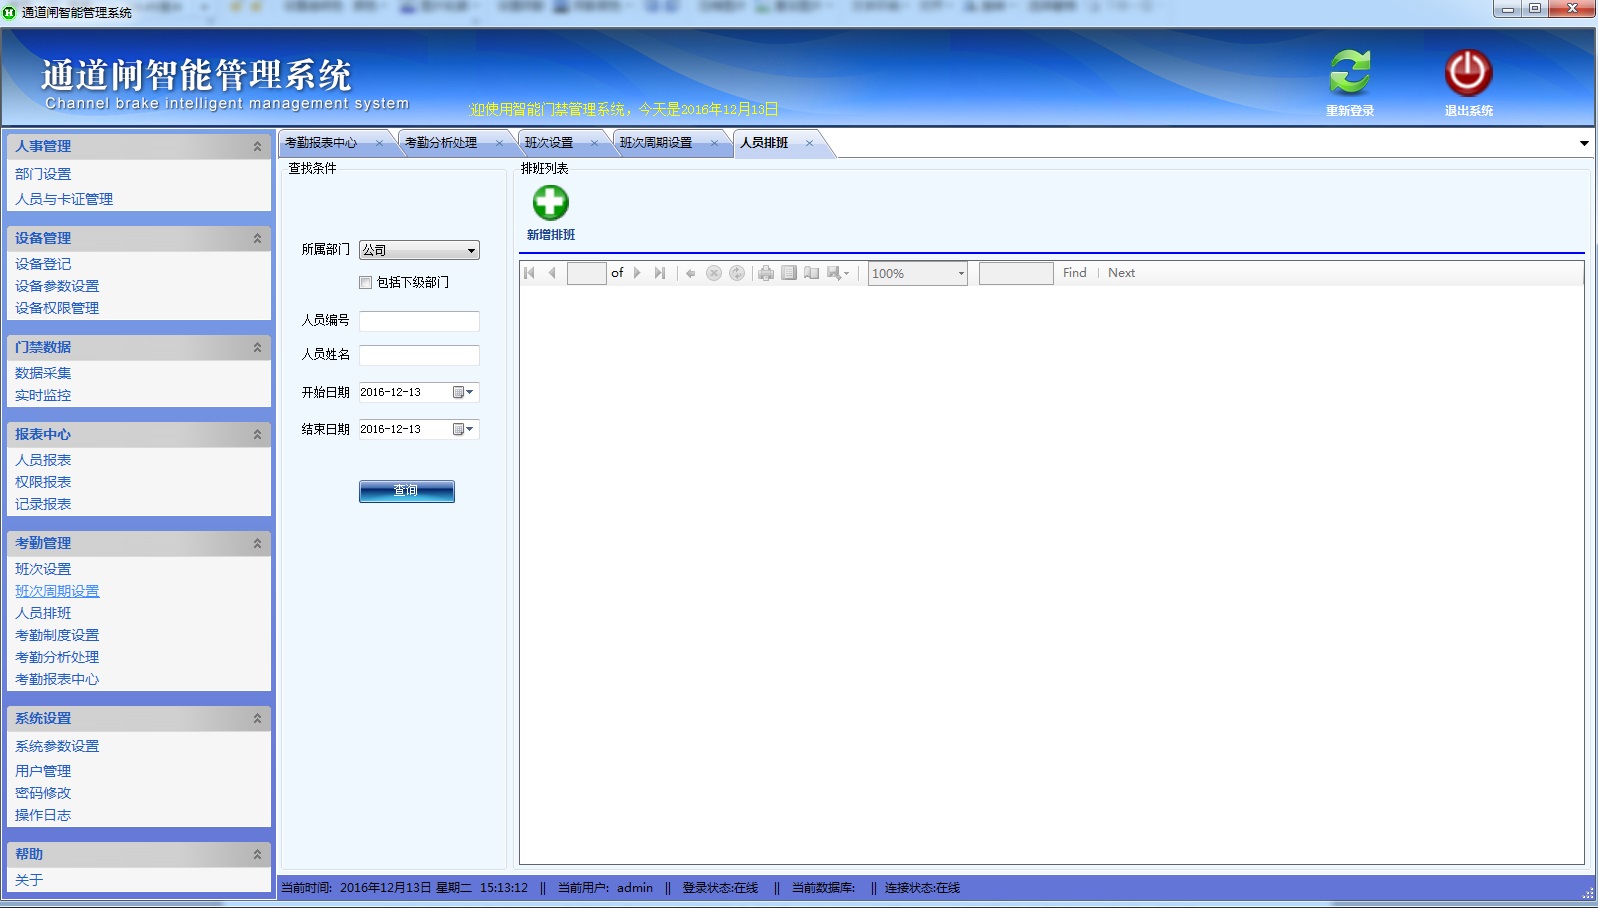The width and height of the screenshot is (1598, 908).
Task: Click the app icon in title bar
Action: [10, 12]
